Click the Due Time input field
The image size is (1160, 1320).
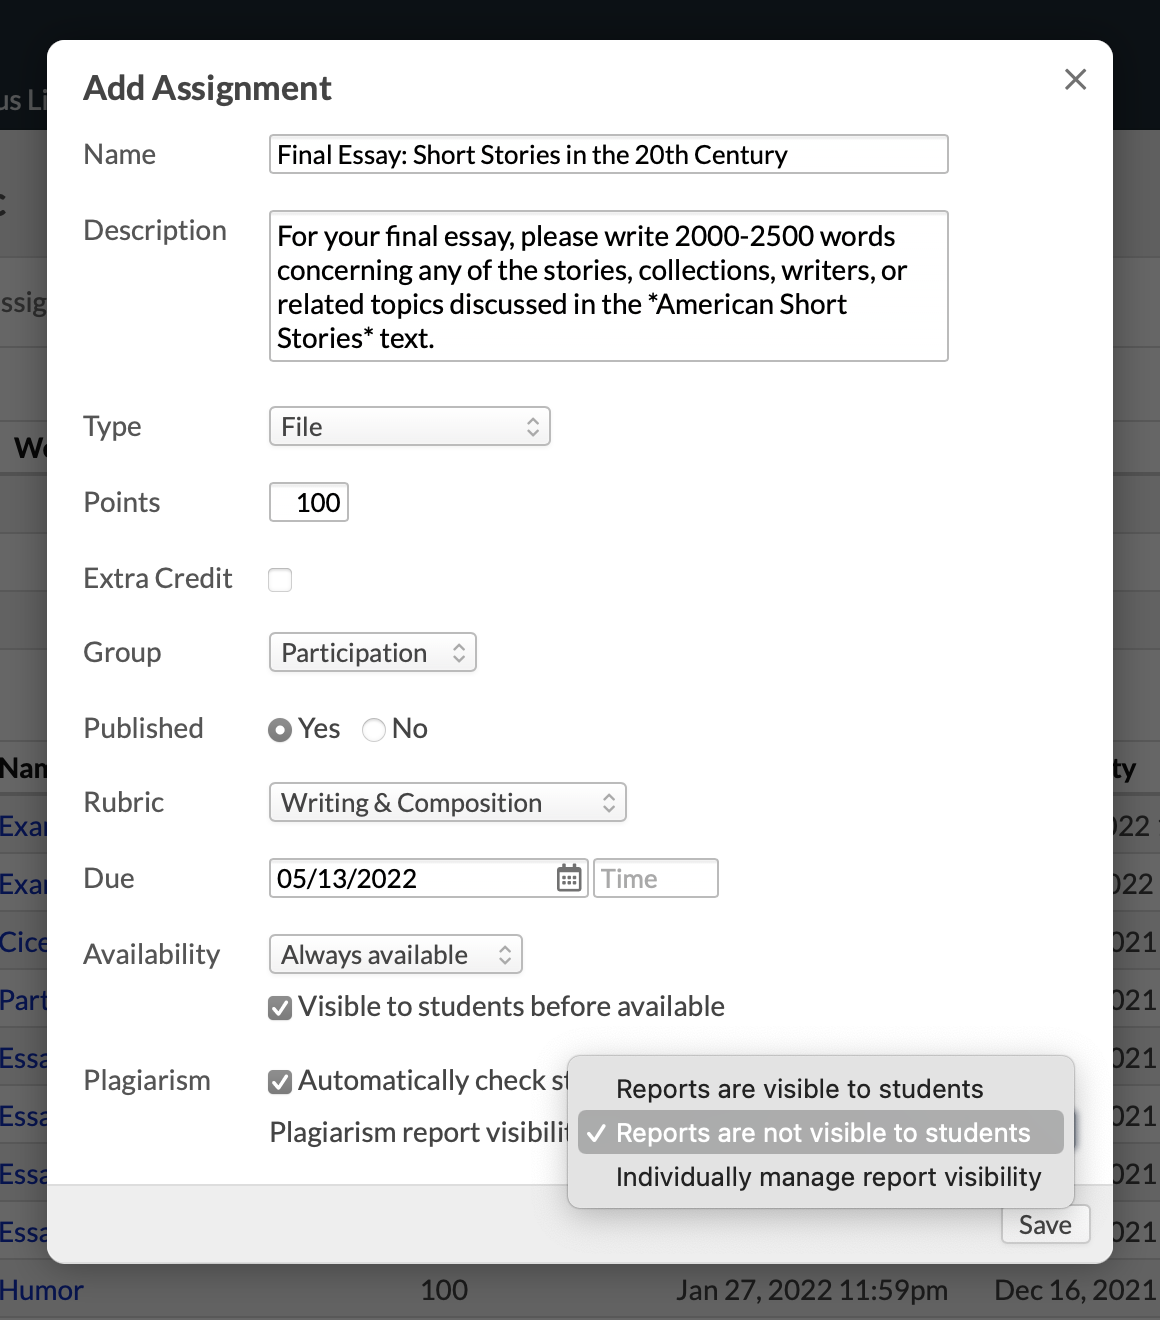655,878
